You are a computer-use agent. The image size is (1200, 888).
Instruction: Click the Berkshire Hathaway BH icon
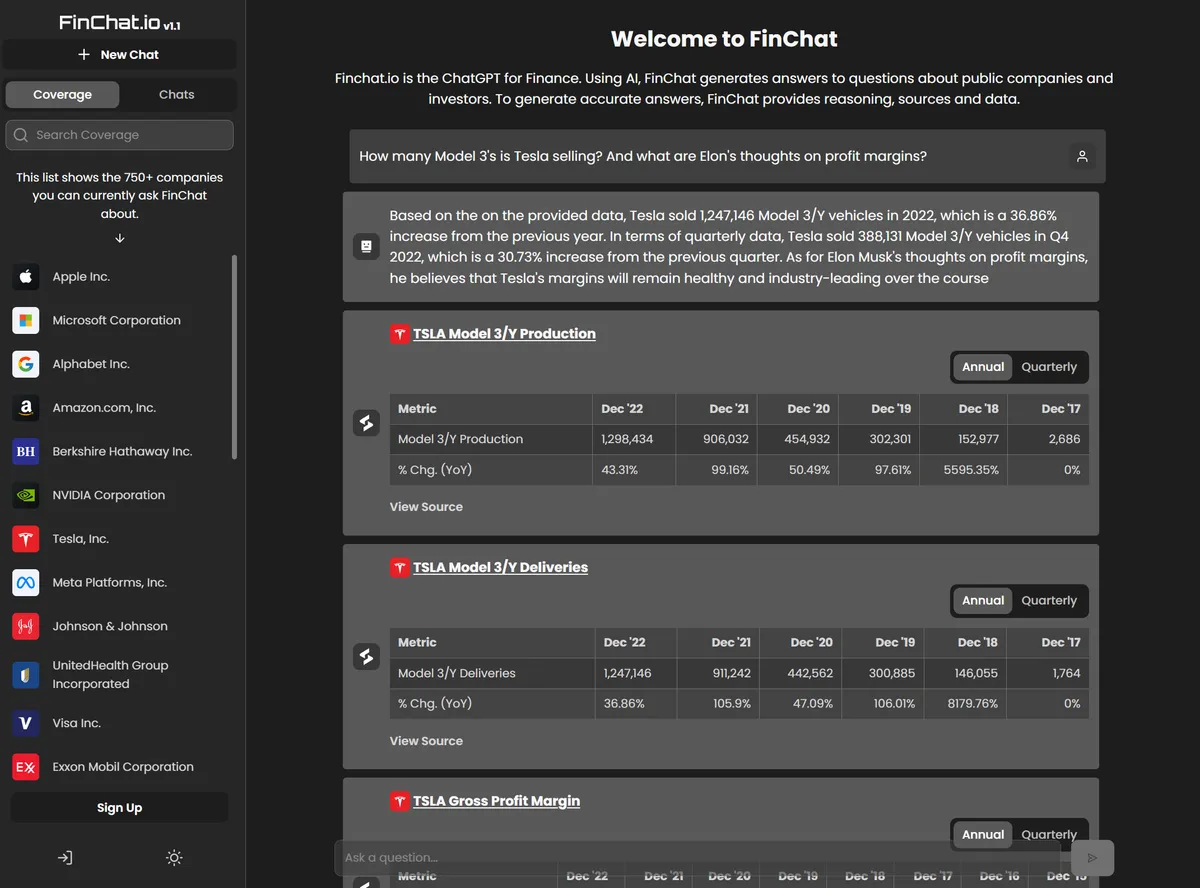[26, 452]
